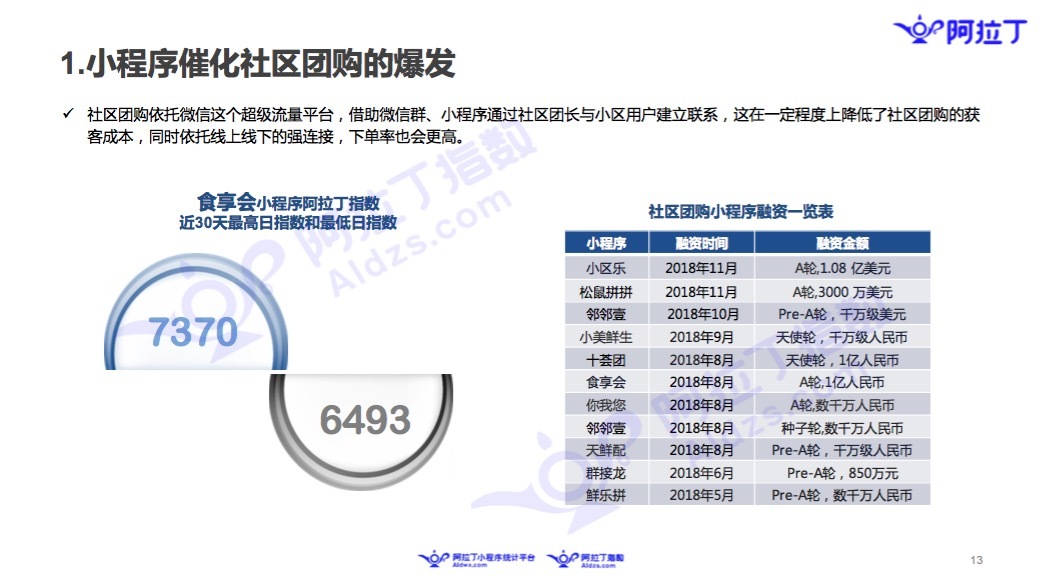Click the table title 社区团购小程序融资一览表
Screen dimensions: 1041x583
pyautogui.click(x=741, y=212)
